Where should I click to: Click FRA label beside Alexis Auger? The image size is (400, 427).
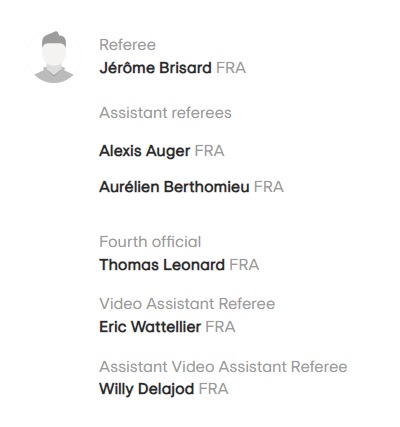(209, 151)
